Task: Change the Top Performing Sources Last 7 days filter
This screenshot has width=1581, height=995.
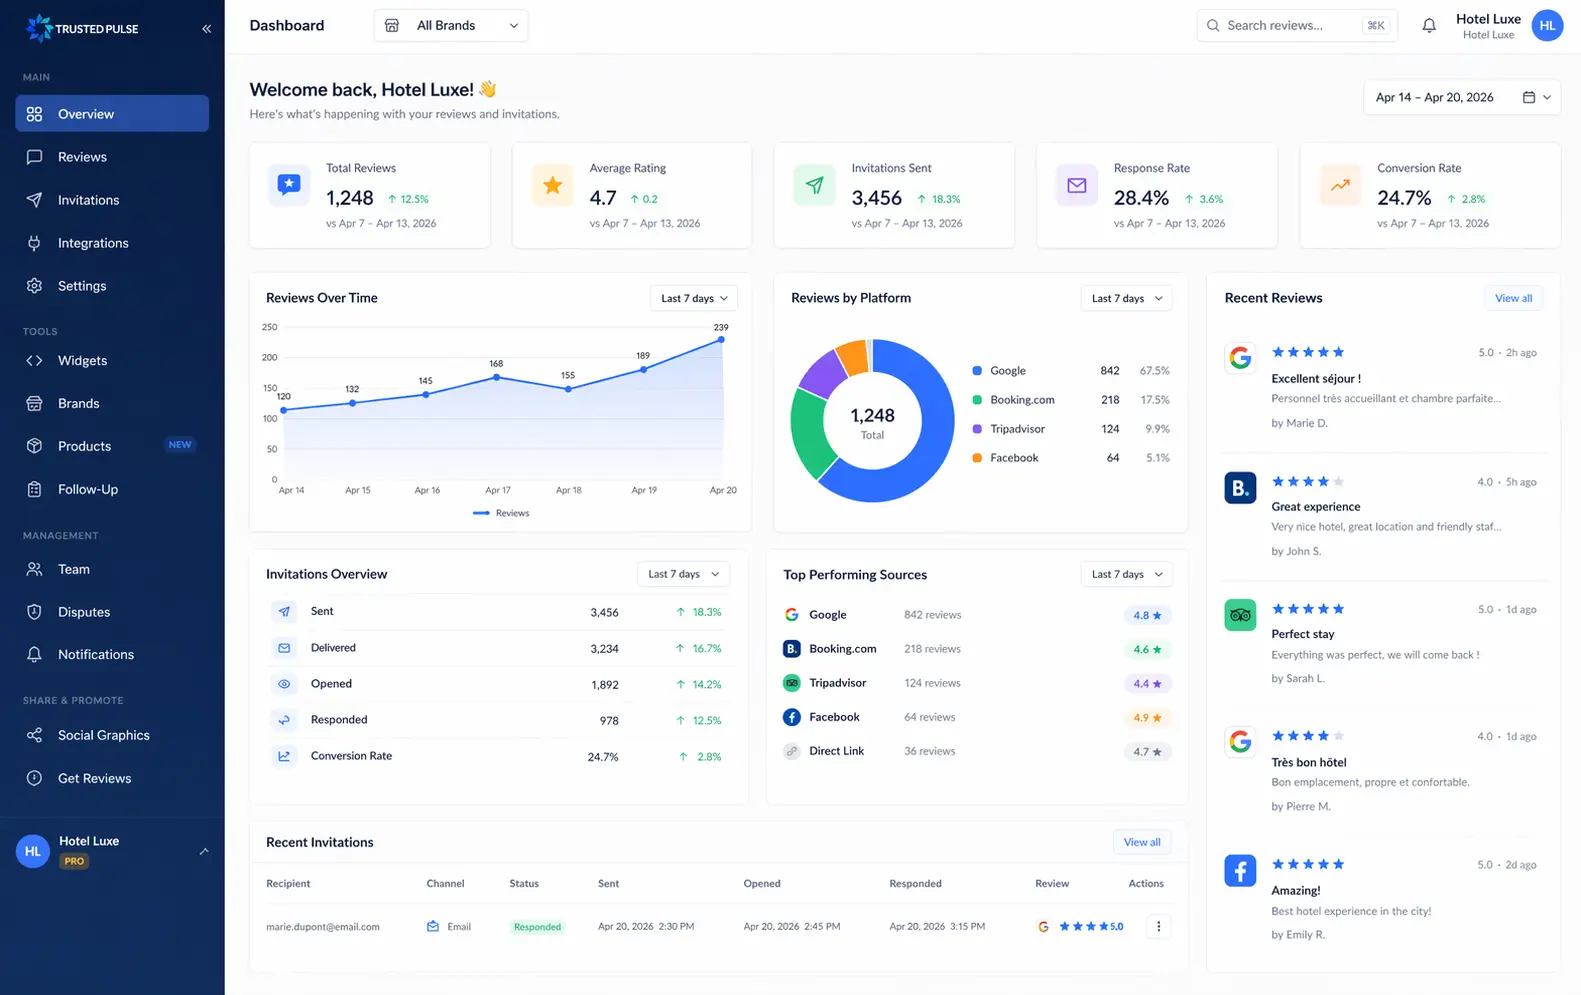Action: (1126, 574)
